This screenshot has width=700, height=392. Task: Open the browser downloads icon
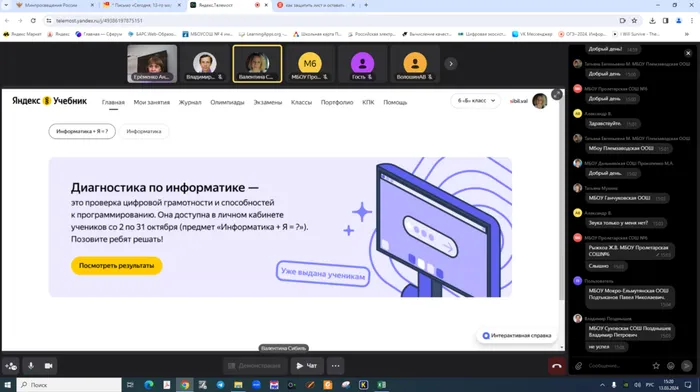pos(652,21)
